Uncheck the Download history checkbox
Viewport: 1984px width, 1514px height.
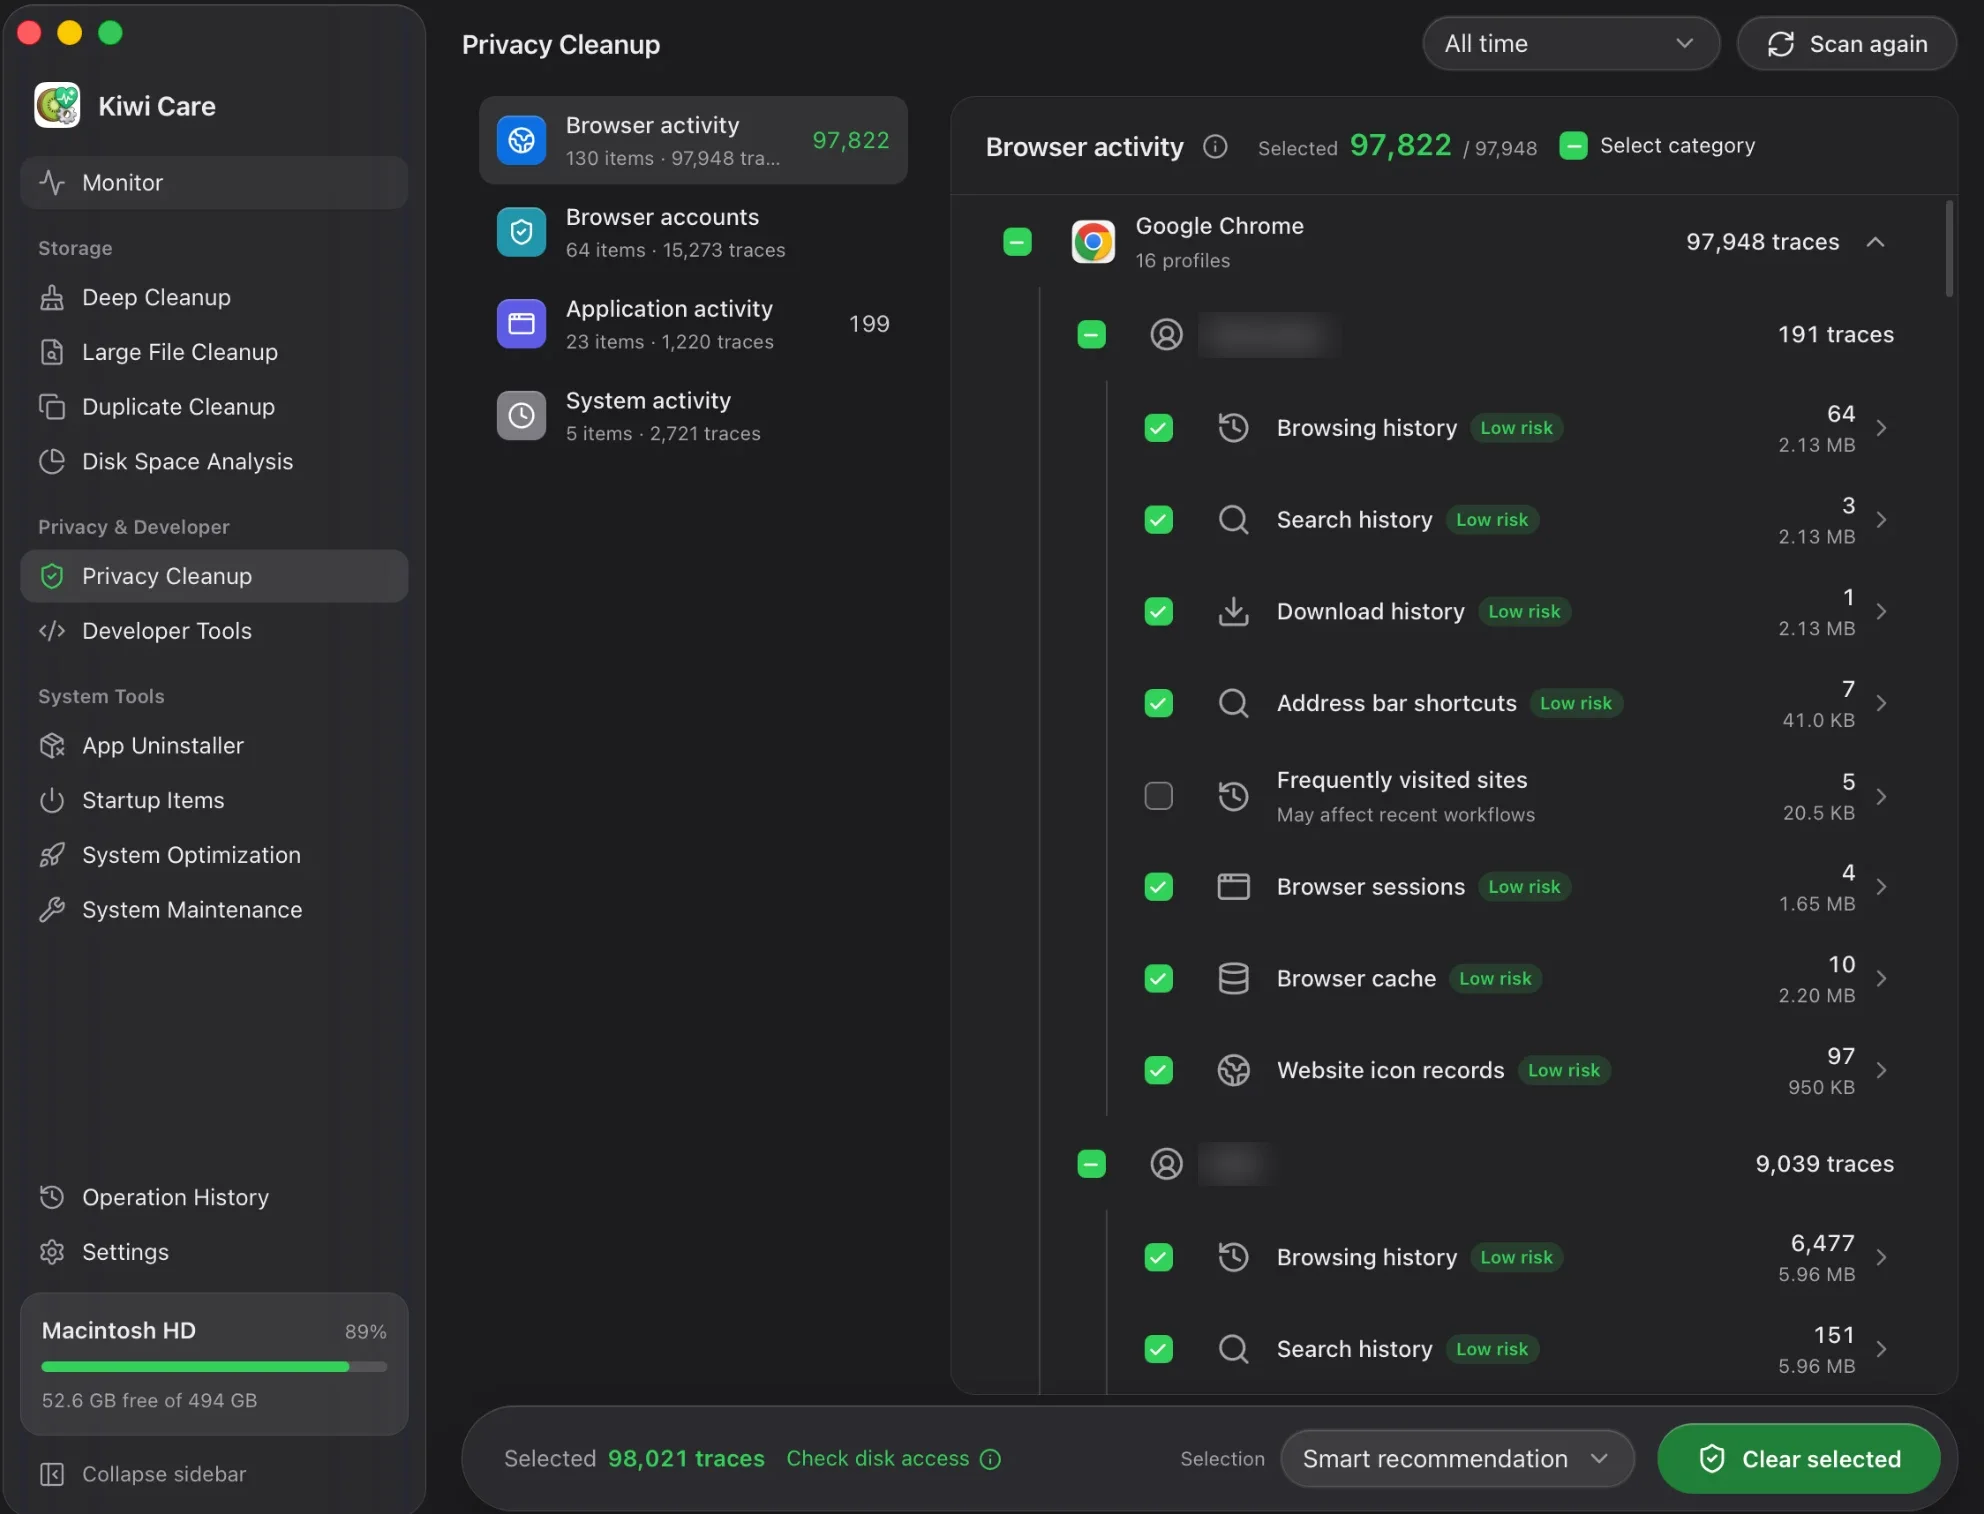(x=1158, y=612)
